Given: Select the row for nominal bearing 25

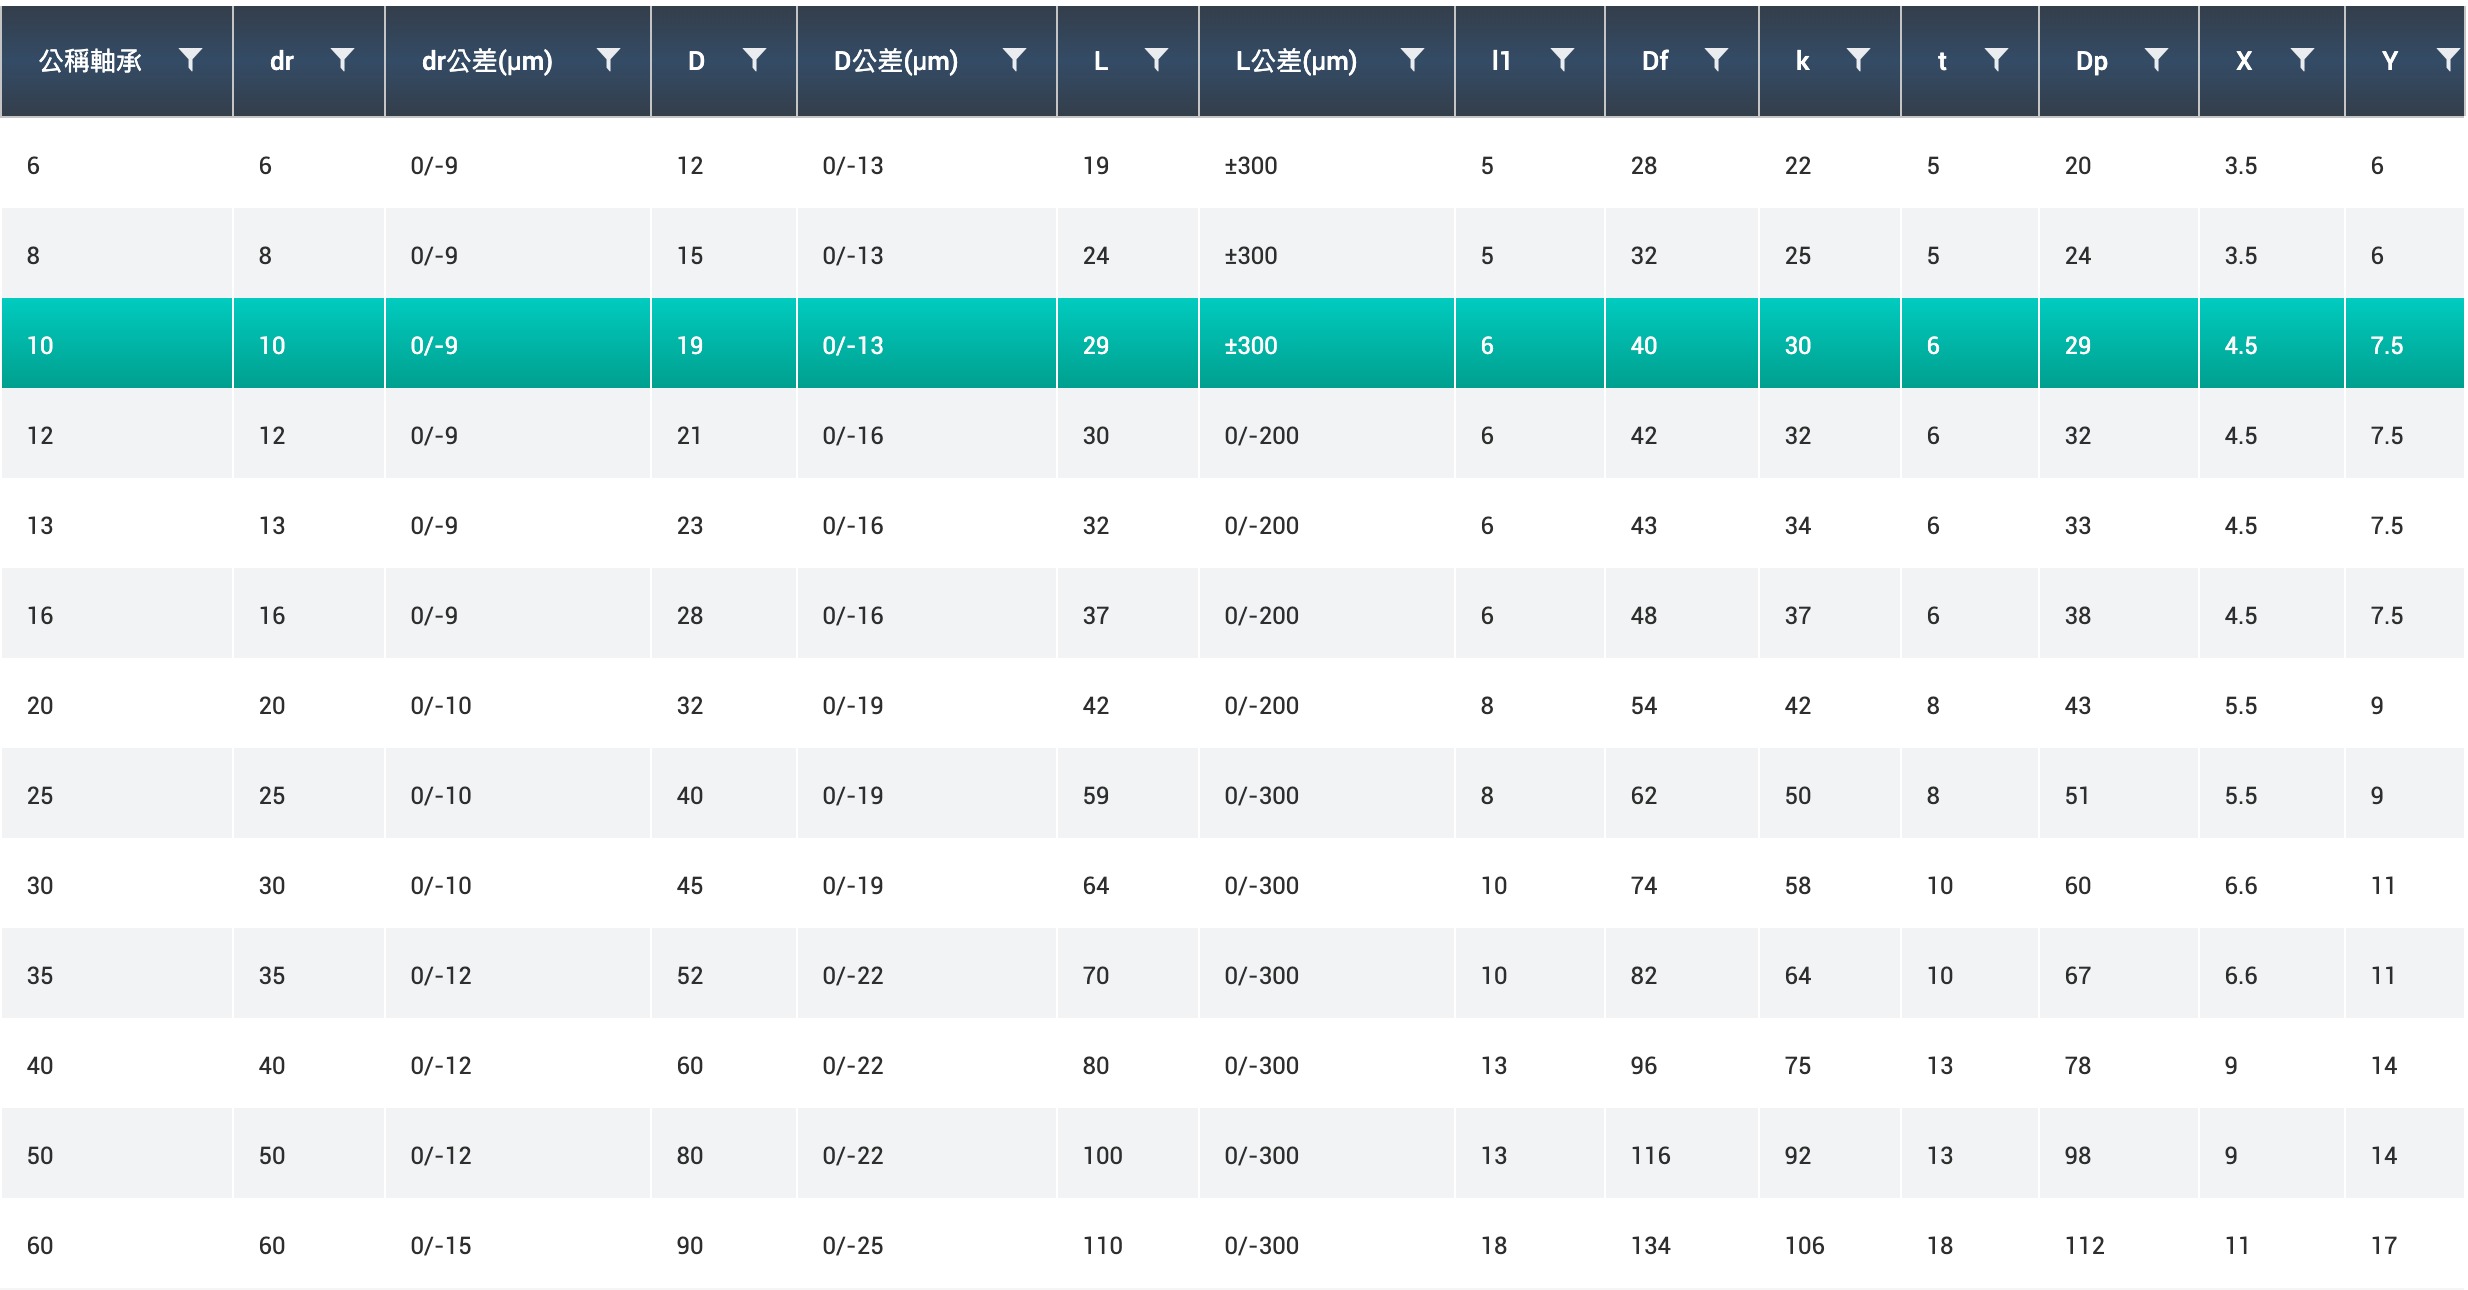Looking at the screenshot, I should (40, 795).
